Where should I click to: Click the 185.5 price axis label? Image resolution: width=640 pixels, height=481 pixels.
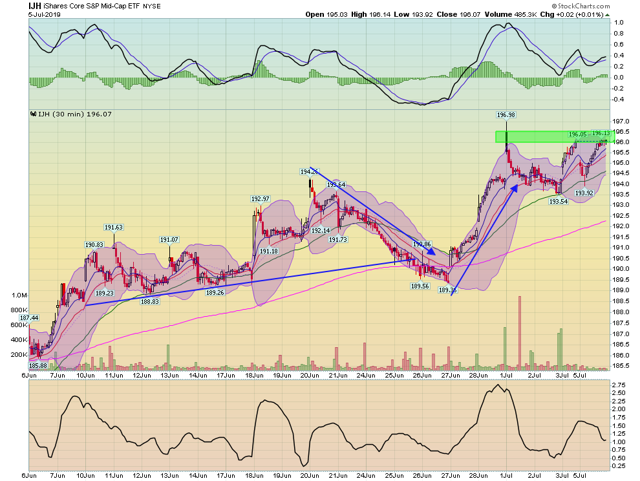[x=619, y=365]
